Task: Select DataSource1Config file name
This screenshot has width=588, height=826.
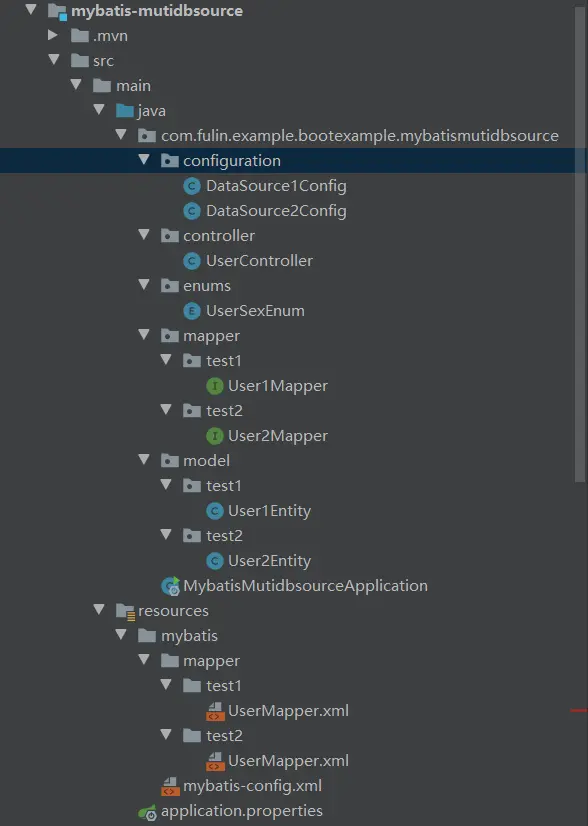Action: (x=276, y=186)
